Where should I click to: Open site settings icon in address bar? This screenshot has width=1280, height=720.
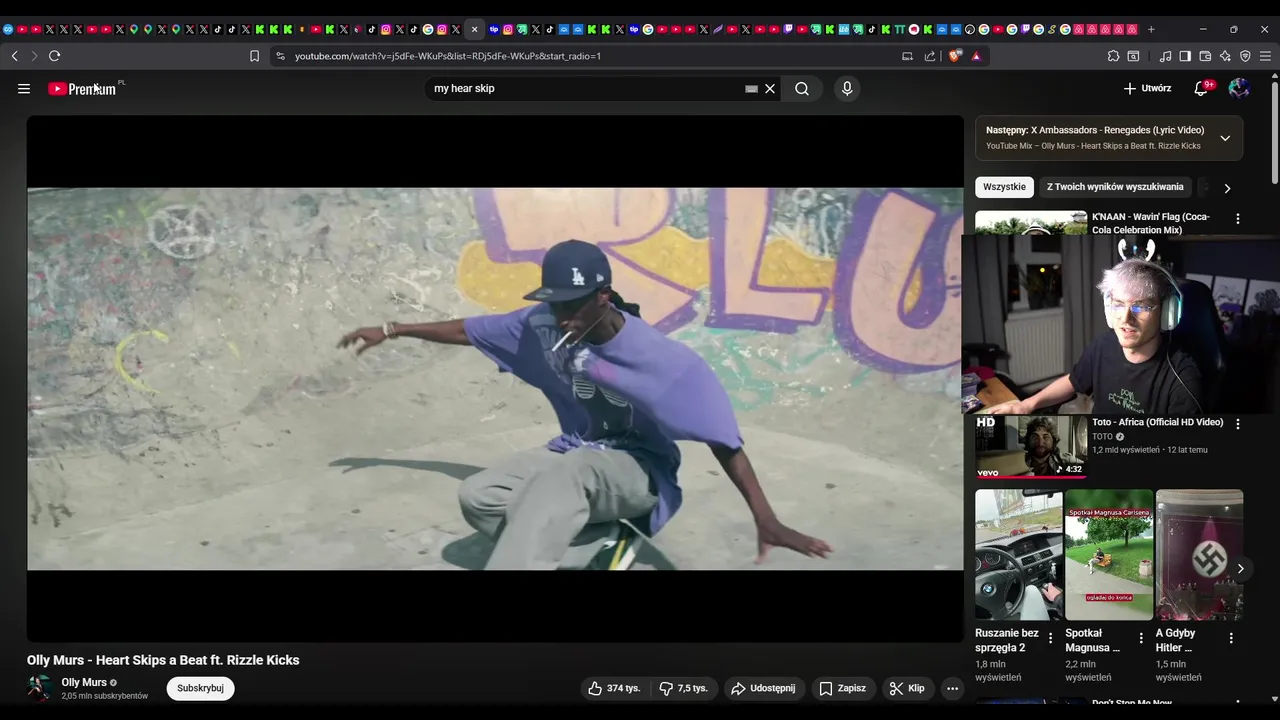[280, 56]
